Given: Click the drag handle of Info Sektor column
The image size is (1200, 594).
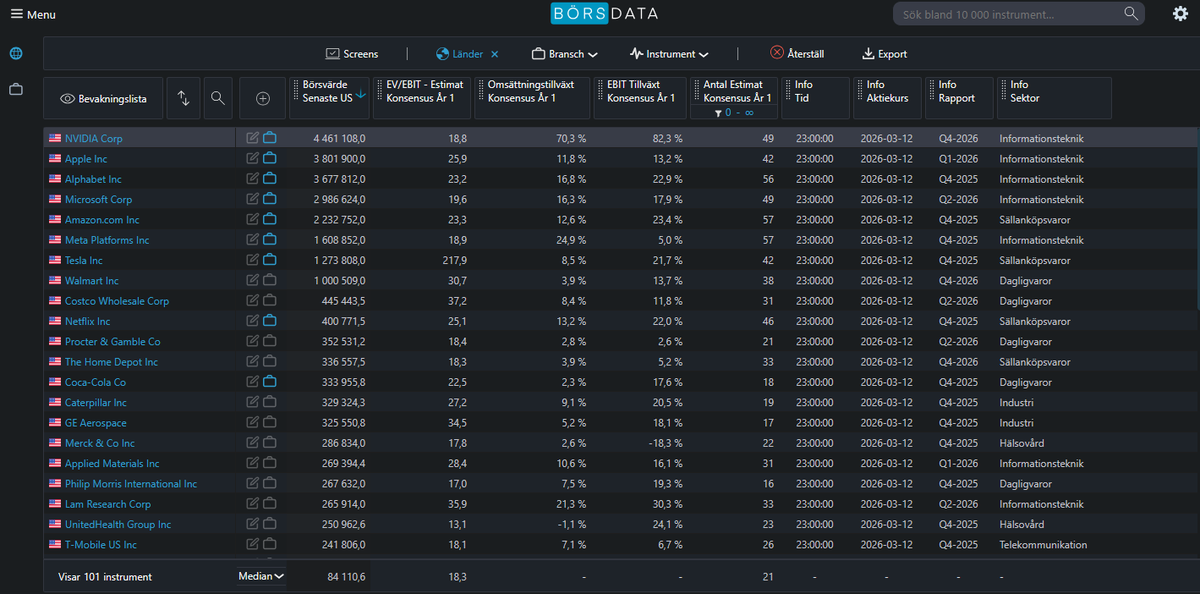Looking at the screenshot, I should (1004, 91).
